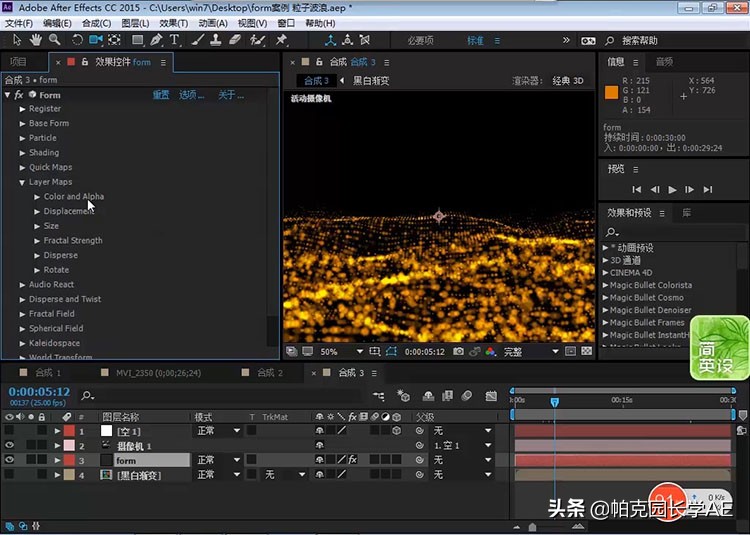Select the Puppet Pin tool
Viewport: 750px width, 535px height.
pyautogui.click(x=281, y=40)
